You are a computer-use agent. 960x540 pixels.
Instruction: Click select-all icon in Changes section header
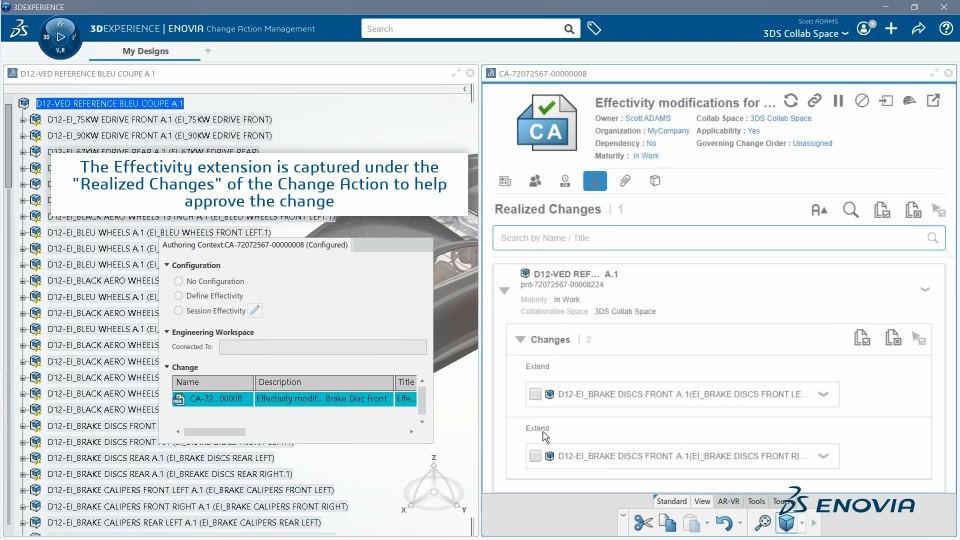(x=862, y=337)
